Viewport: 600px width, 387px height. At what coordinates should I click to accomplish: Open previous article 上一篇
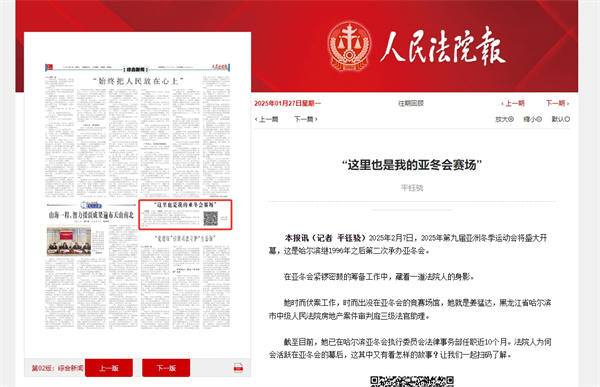267,119
